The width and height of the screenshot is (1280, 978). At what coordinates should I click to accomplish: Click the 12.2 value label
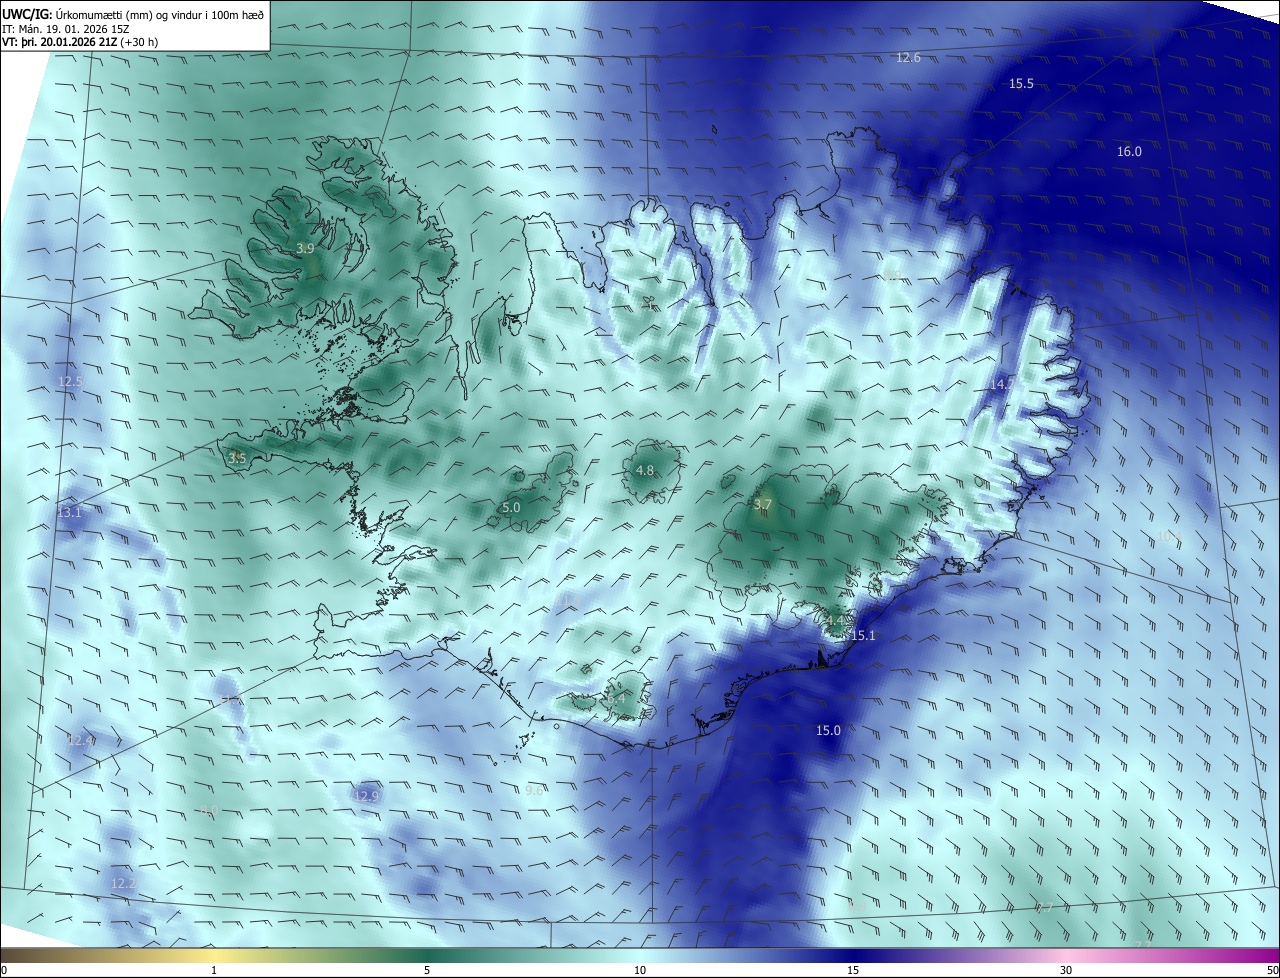(123, 884)
